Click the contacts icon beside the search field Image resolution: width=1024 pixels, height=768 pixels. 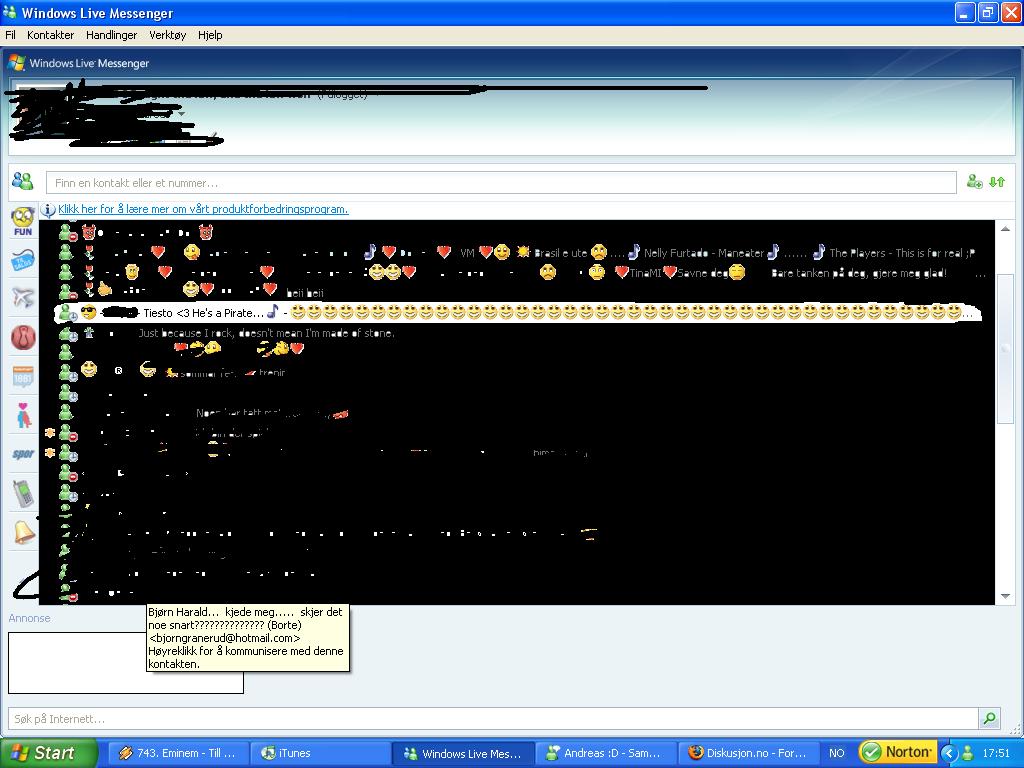click(x=23, y=181)
